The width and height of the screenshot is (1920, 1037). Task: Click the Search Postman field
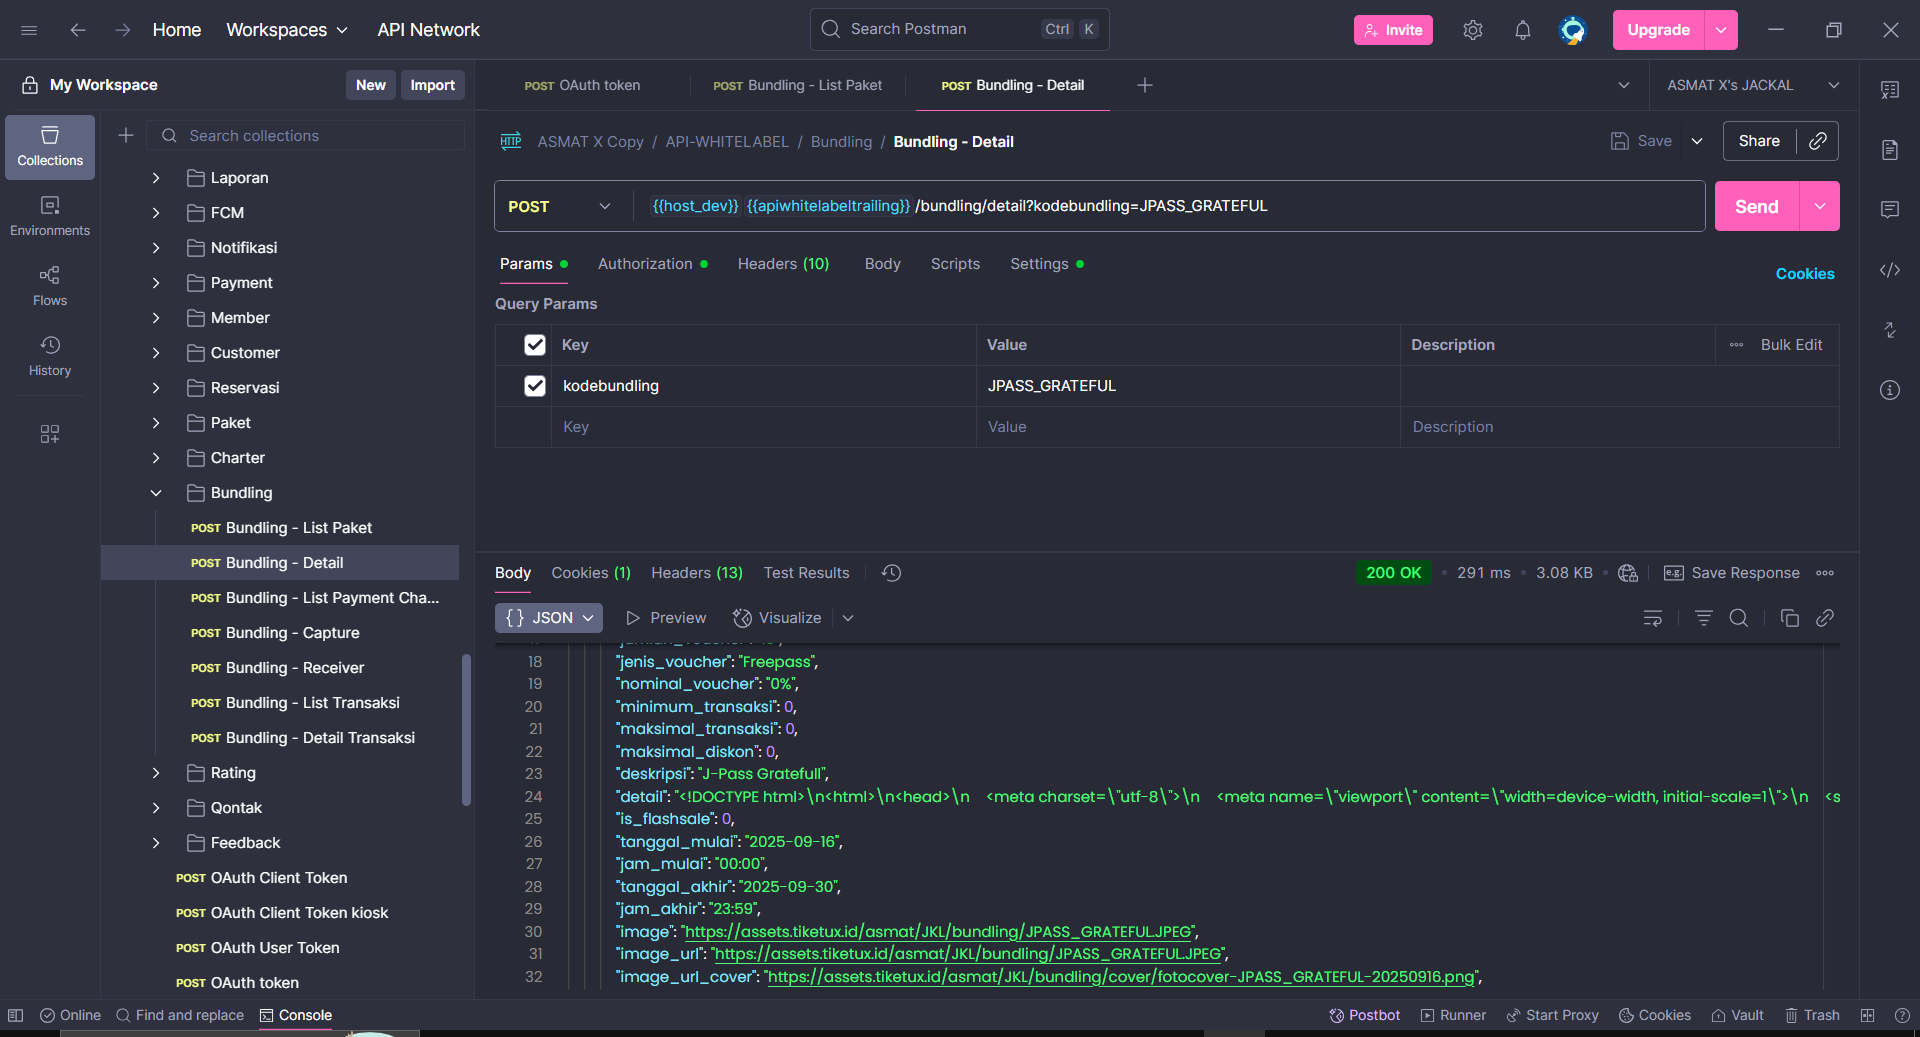tap(959, 29)
